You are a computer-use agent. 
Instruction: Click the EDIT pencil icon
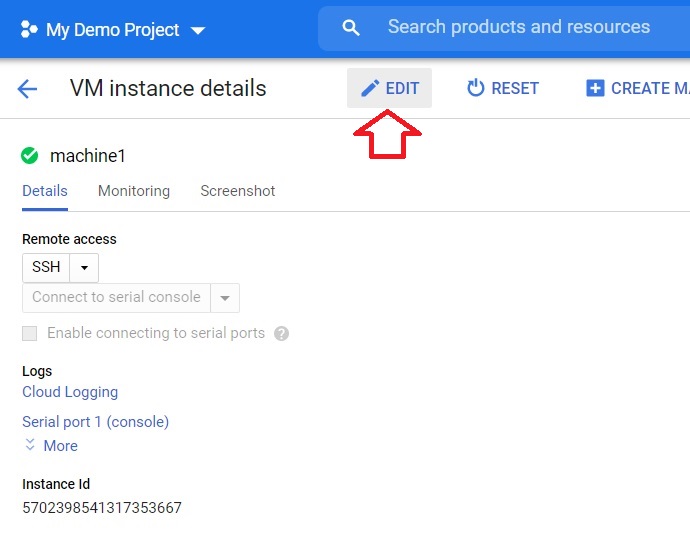[370, 88]
